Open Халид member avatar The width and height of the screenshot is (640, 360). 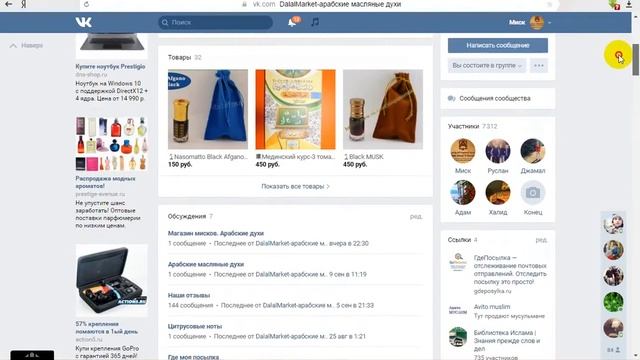[498, 192]
